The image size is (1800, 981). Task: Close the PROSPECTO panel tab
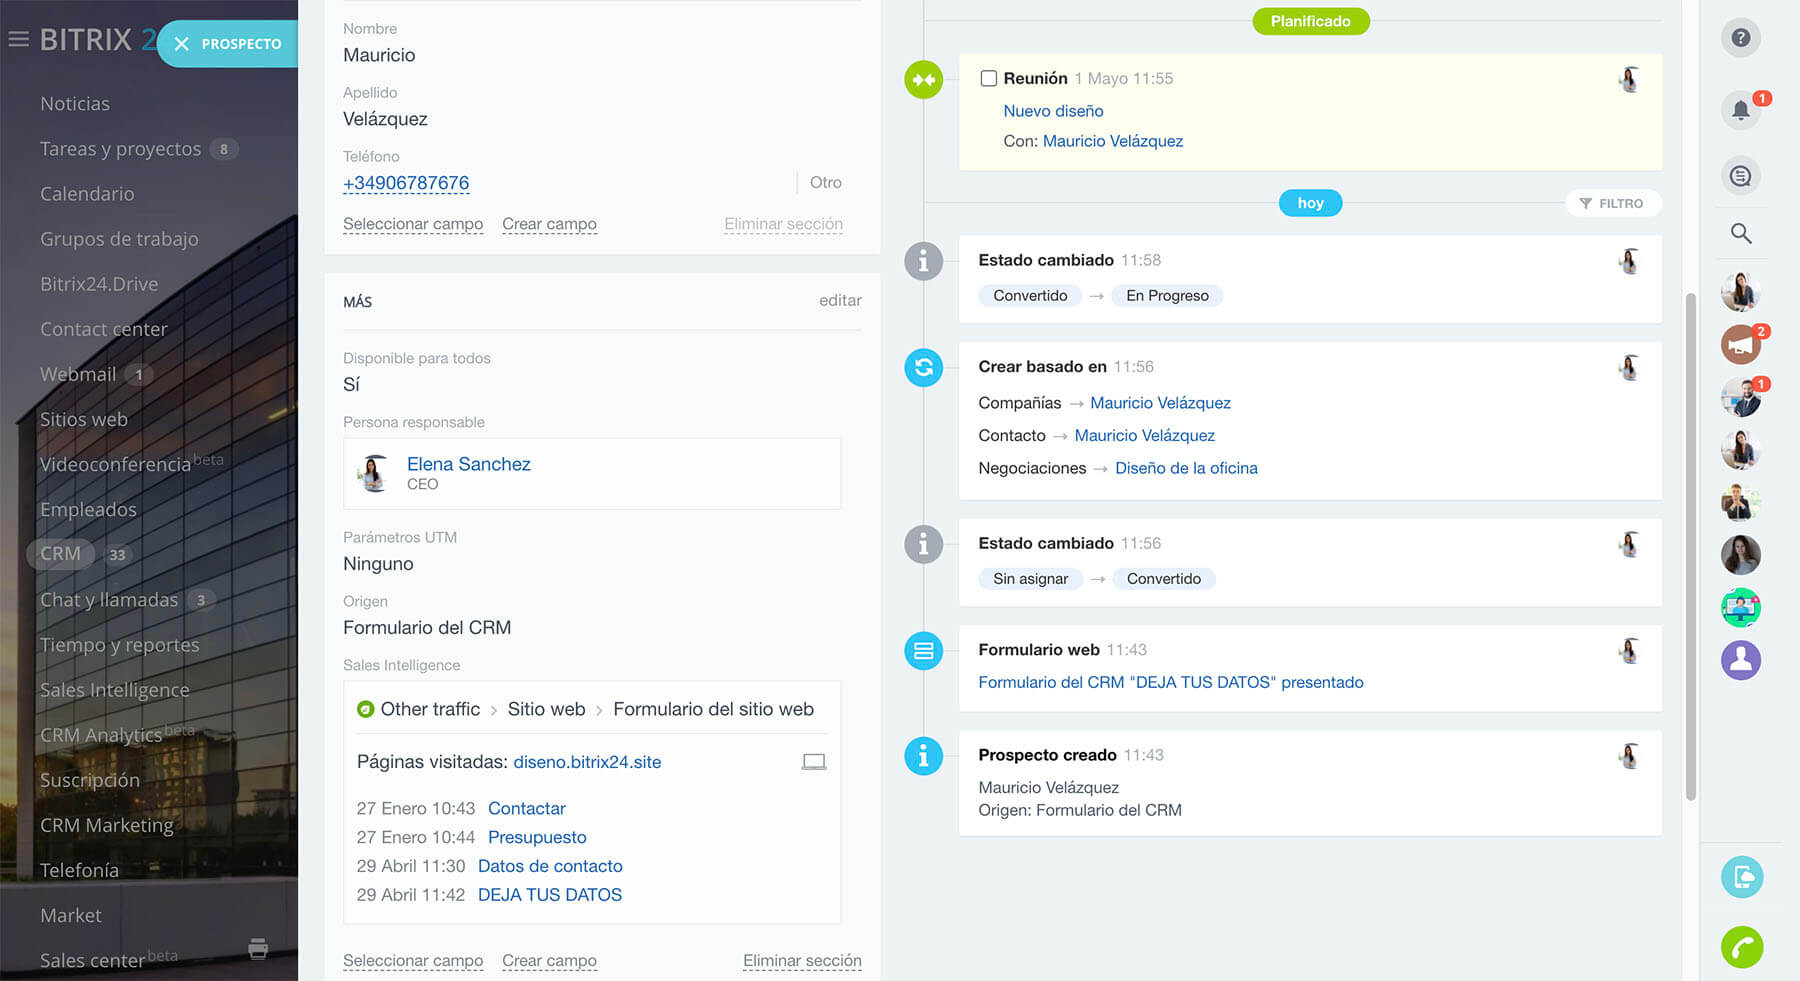(181, 44)
